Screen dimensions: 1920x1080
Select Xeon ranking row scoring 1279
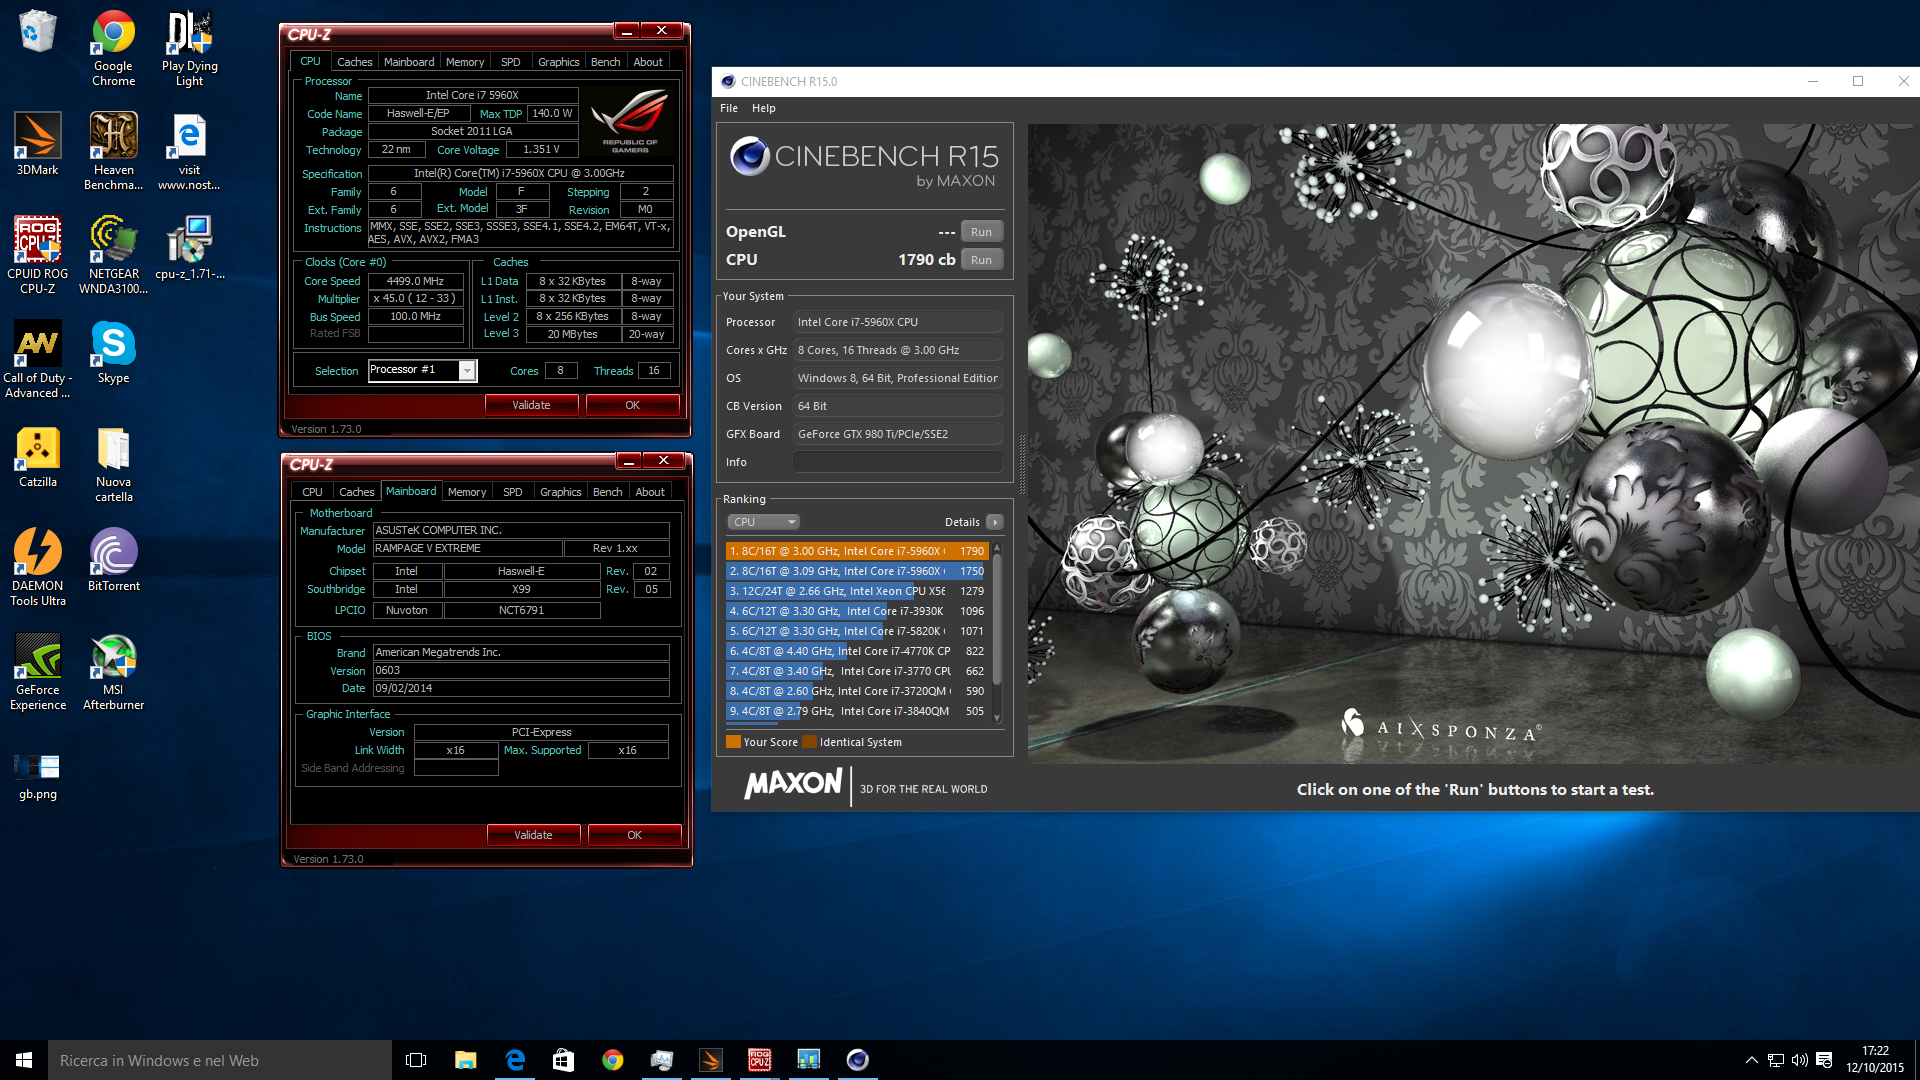tap(857, 591)
